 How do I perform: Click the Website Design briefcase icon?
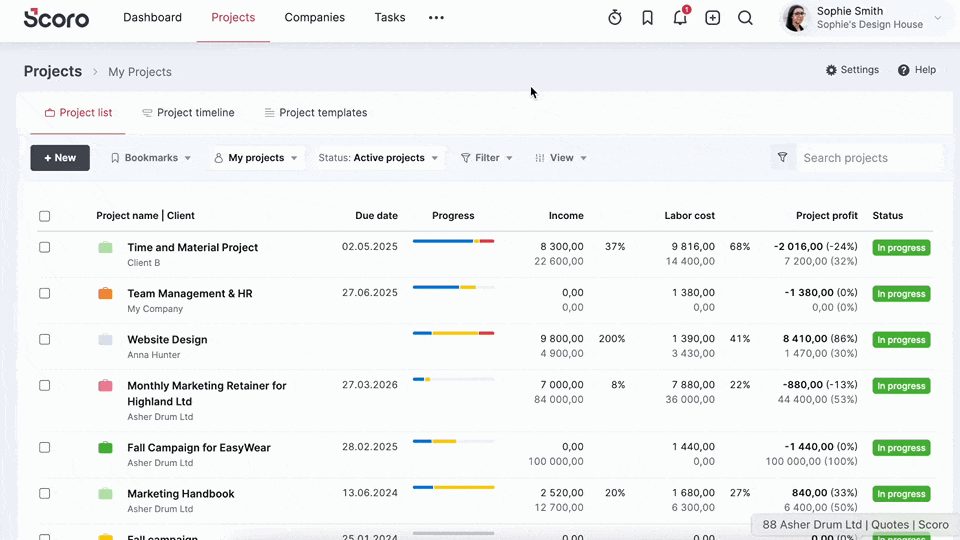tap(105, 339)
